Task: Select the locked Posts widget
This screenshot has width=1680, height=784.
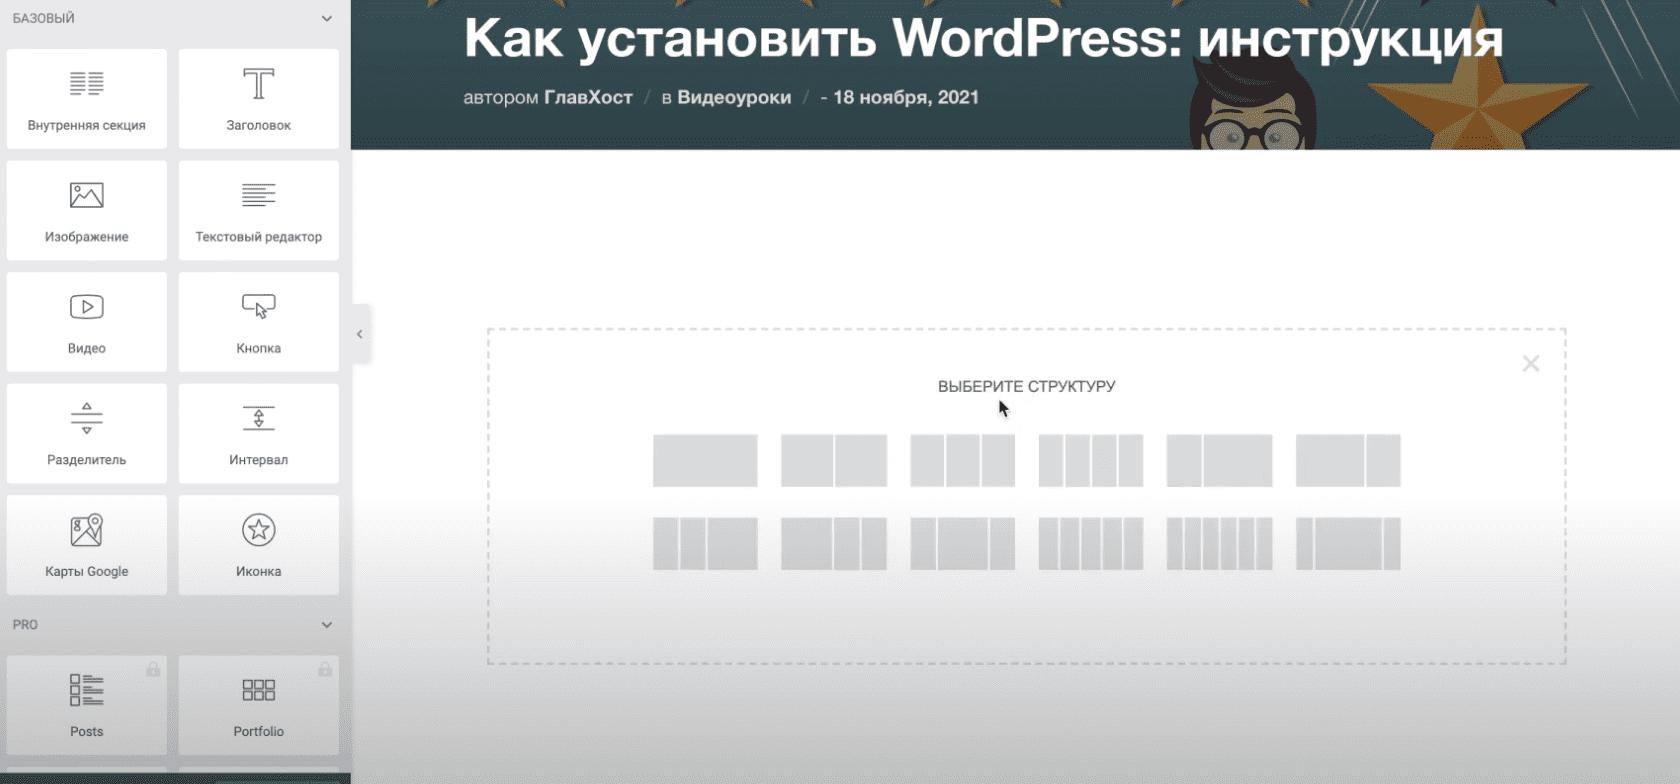Action: (87, 705)
